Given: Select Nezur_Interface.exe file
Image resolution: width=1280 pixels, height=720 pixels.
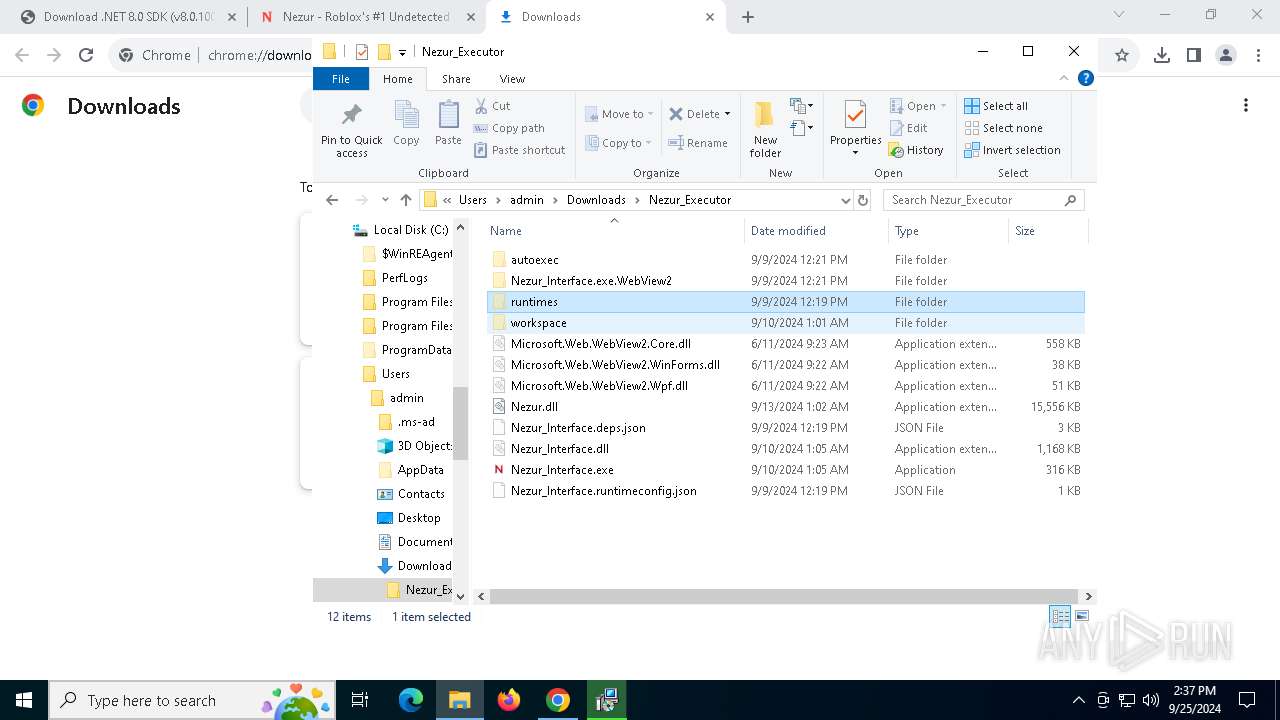Looking at the screenshot, I should point(562,470).
